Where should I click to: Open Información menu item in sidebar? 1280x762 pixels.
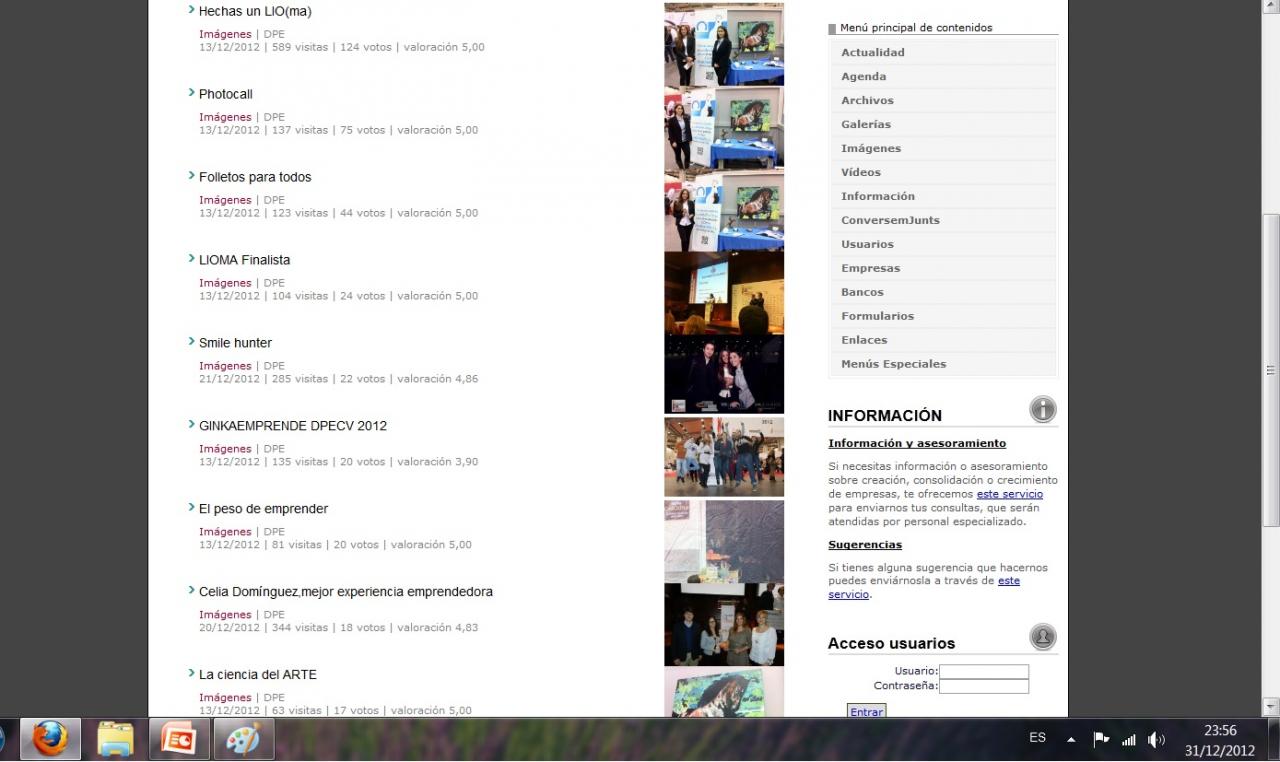click(943, 196)
